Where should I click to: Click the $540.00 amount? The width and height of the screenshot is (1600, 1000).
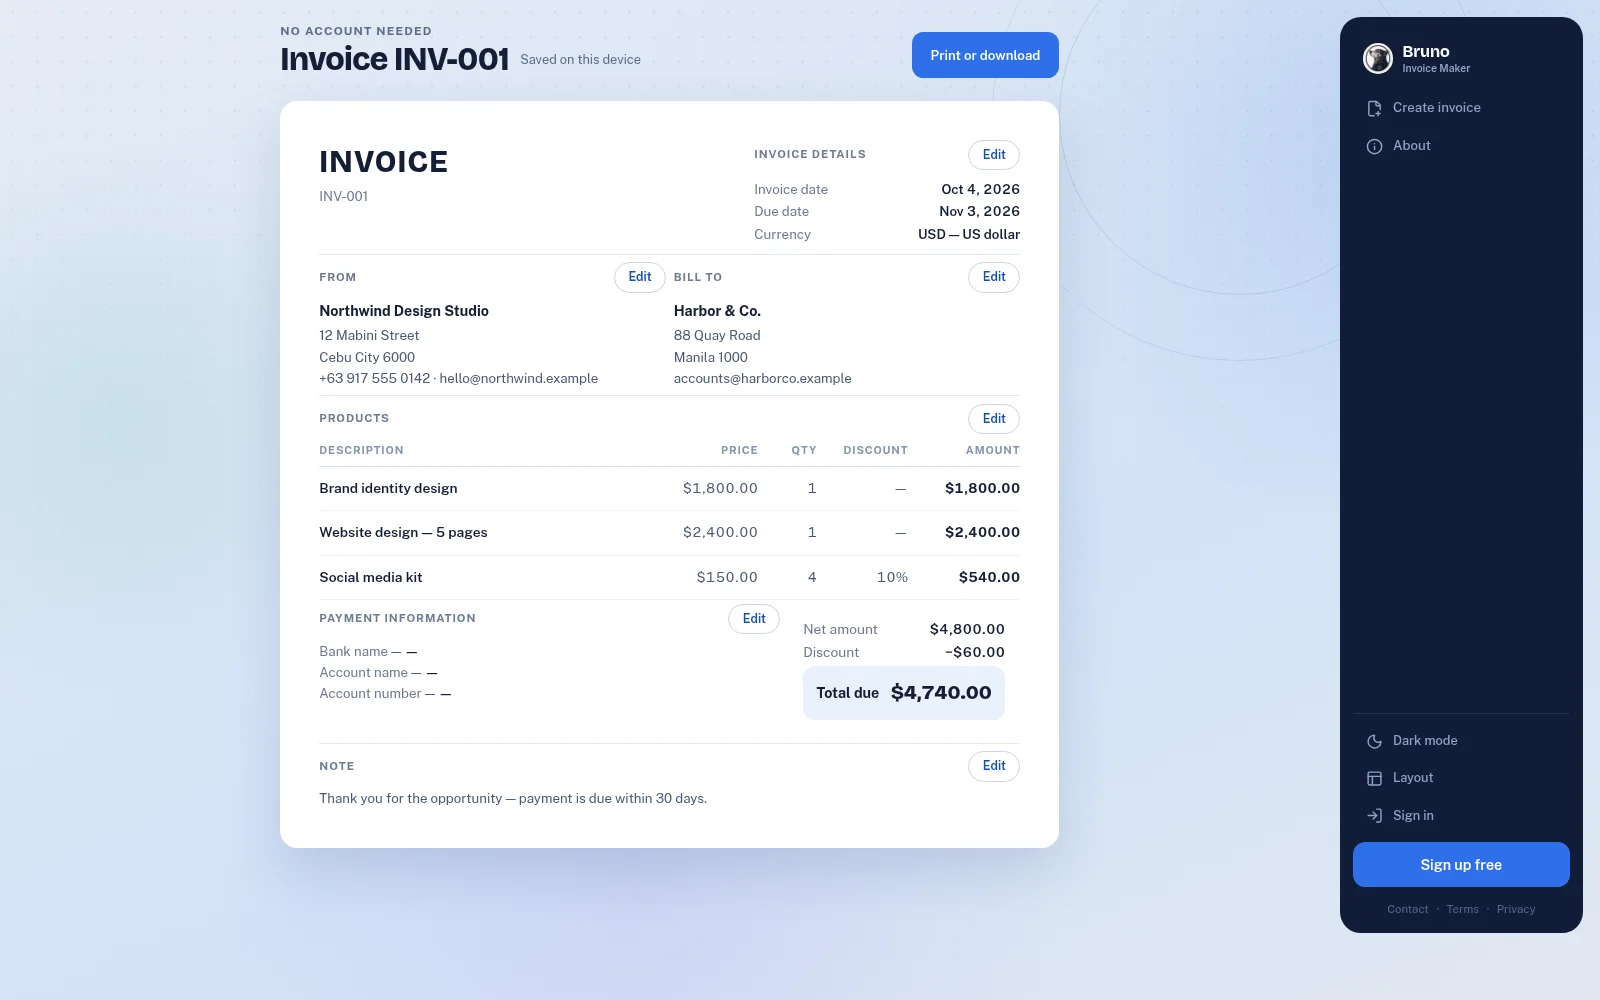click(x=989, y=578)
